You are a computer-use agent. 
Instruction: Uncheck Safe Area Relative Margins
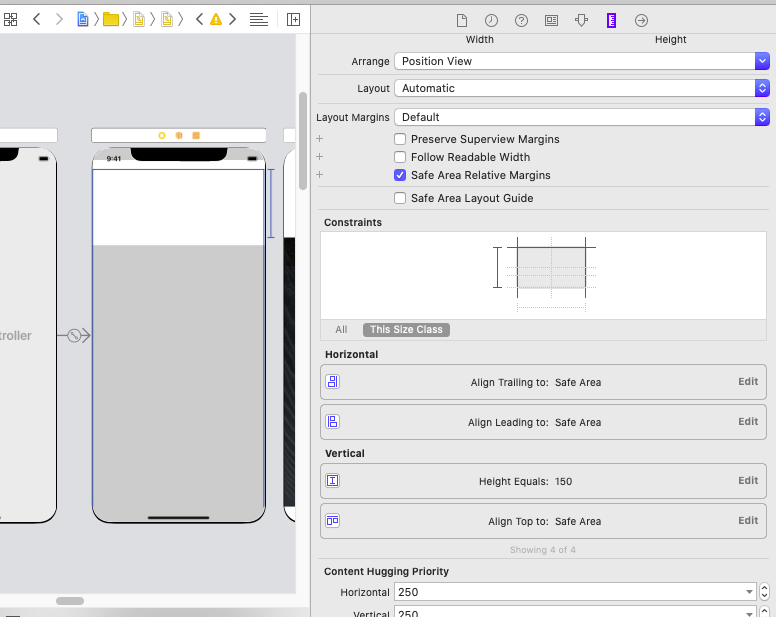tap(400, 175)
